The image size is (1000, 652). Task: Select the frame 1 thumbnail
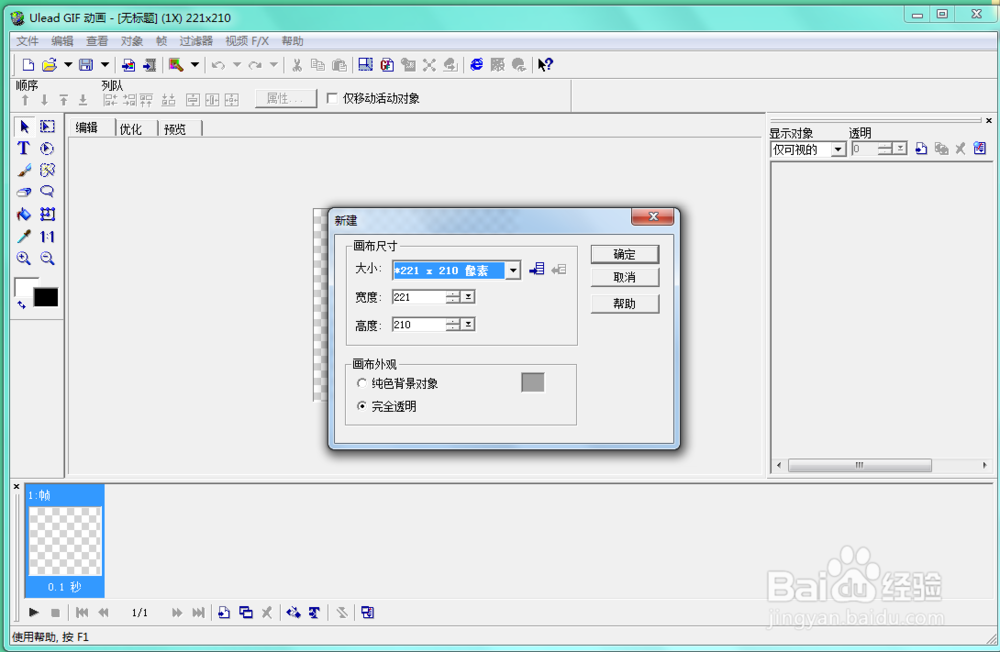point(65,541)
